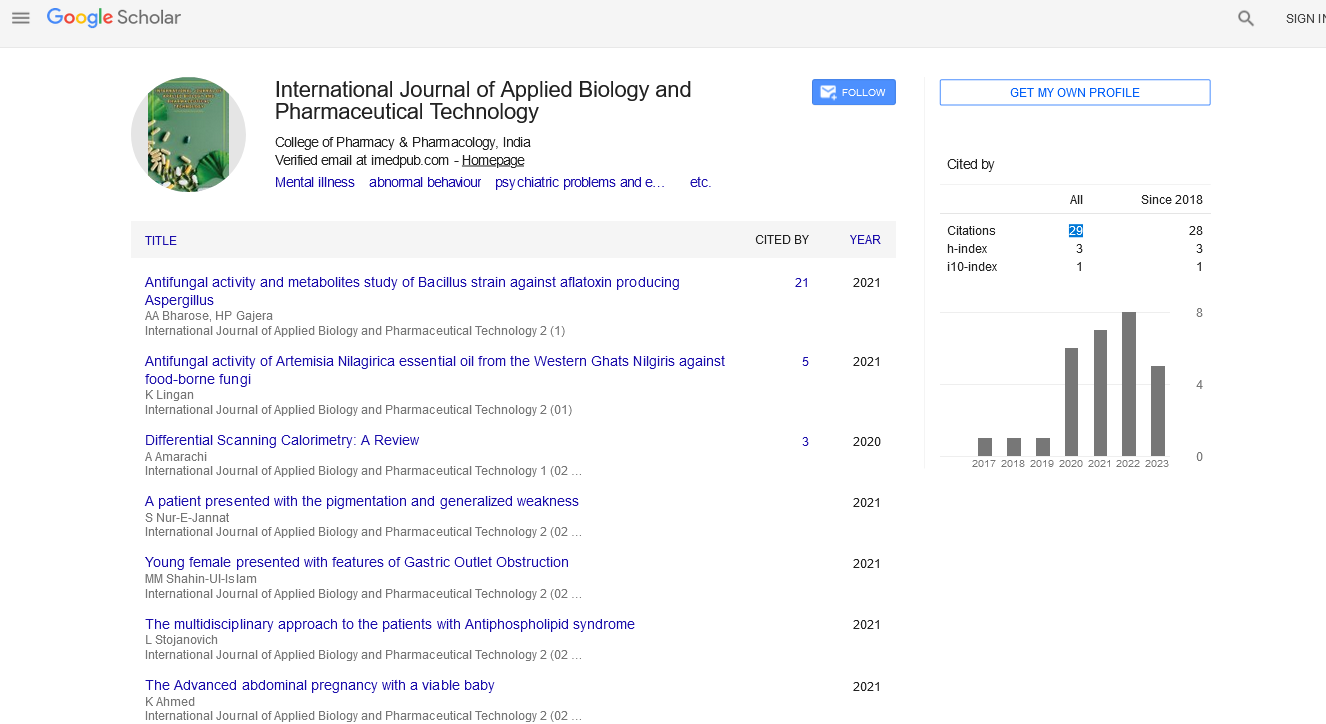Screen dimensions: 1326x724
Task: Open the Homepage link
Action: pyautogui.click(x=493, y=160)
